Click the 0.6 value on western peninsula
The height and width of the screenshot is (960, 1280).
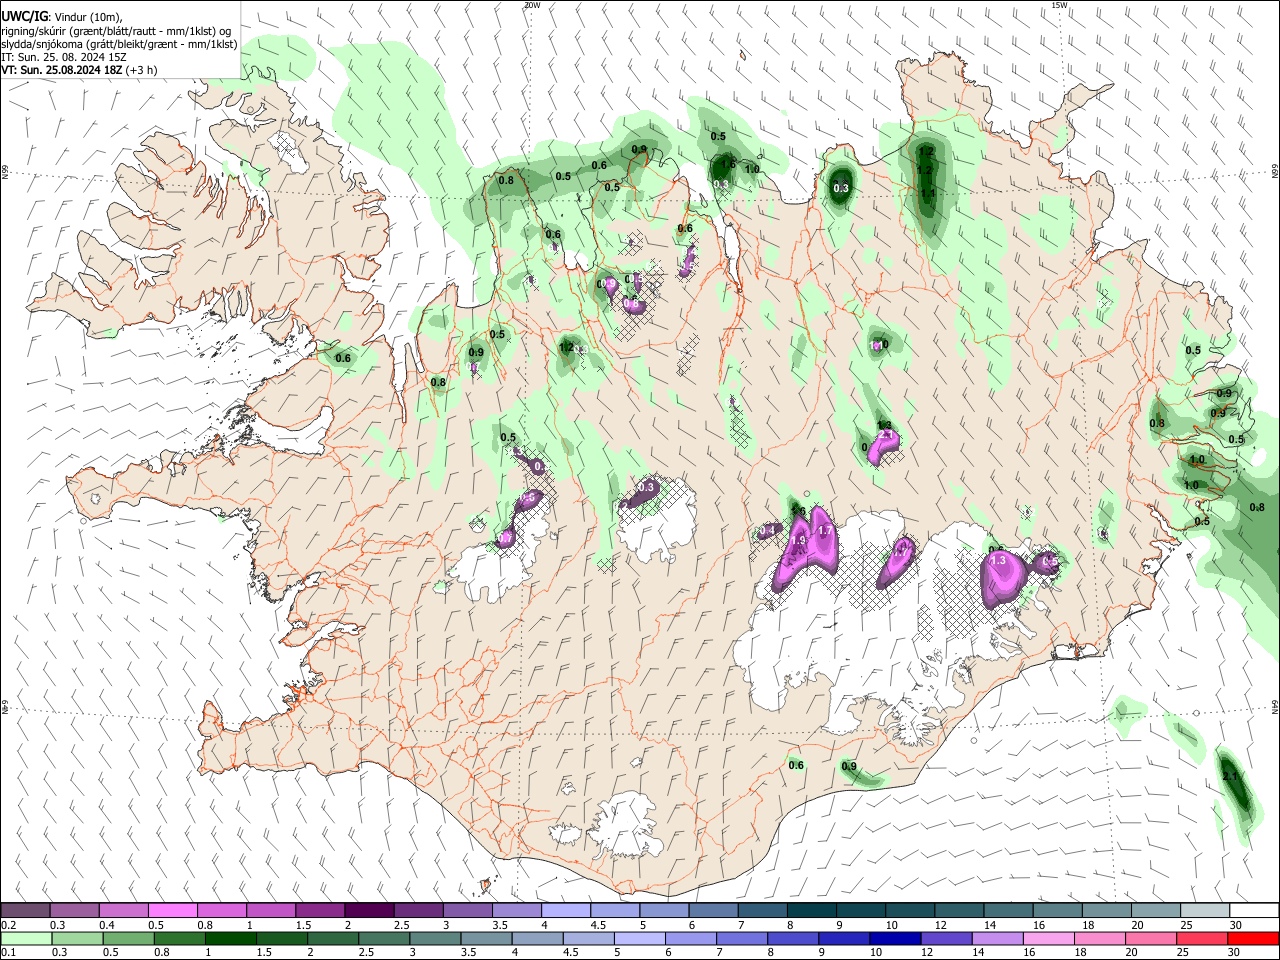(343, 358)
